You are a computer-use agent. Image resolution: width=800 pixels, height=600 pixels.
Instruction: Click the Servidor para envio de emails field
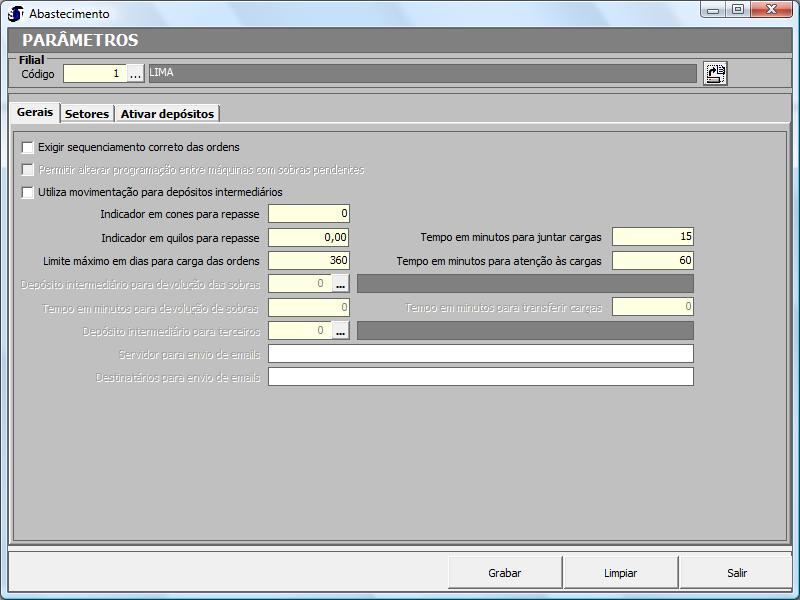tap(480, 354)
